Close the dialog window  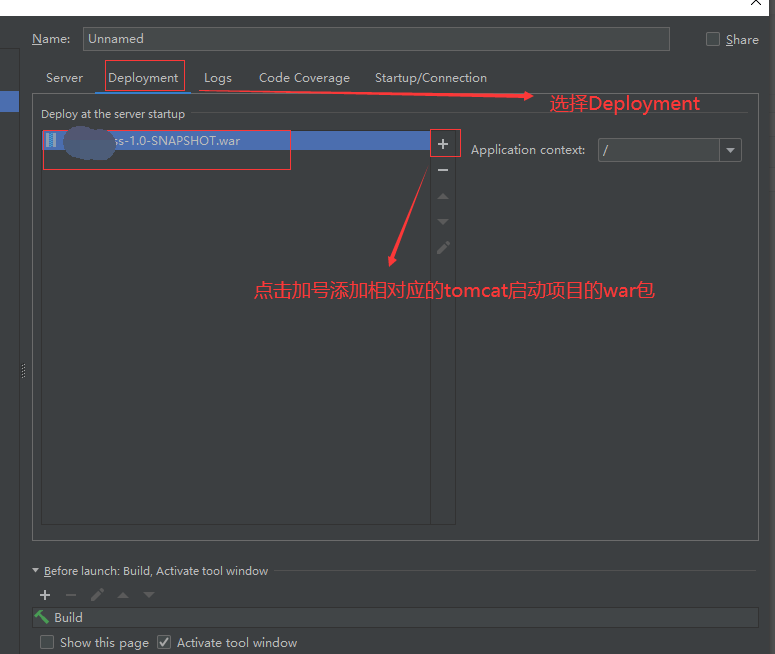(x=756, y=3)
